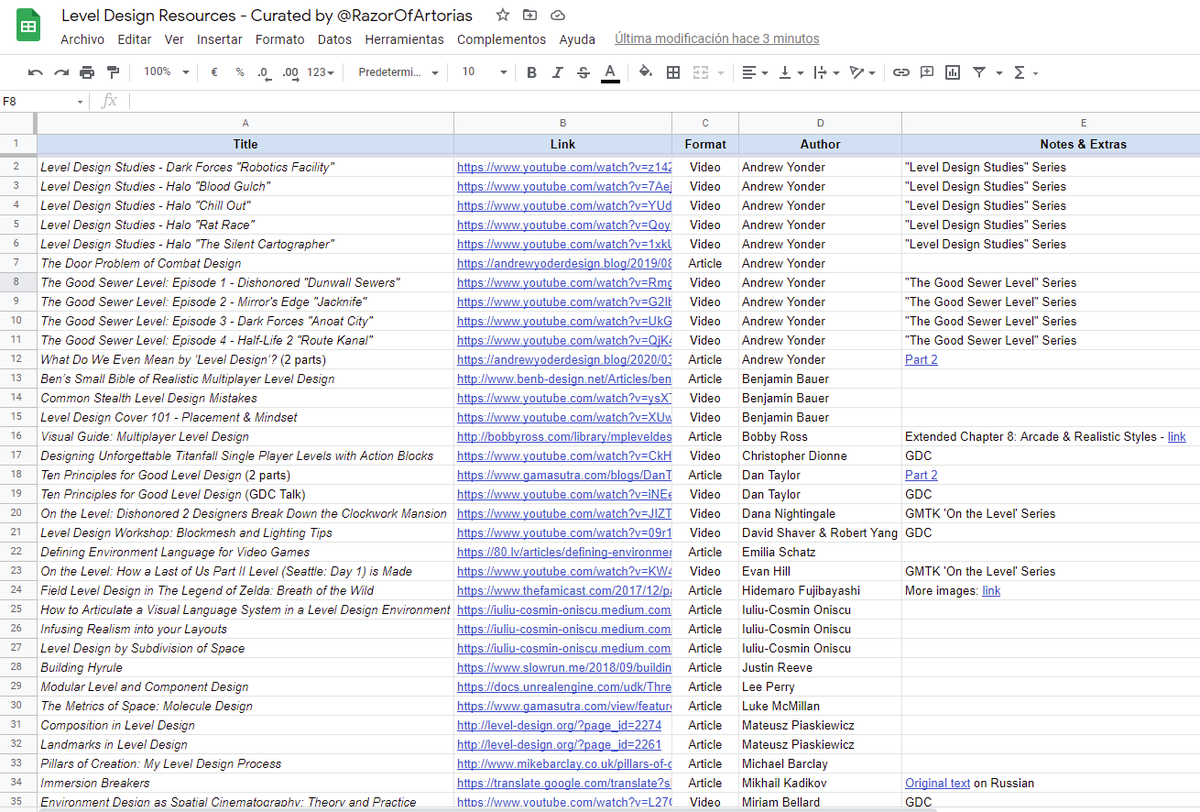Increase decimal places icon

(x=291, y=72)
